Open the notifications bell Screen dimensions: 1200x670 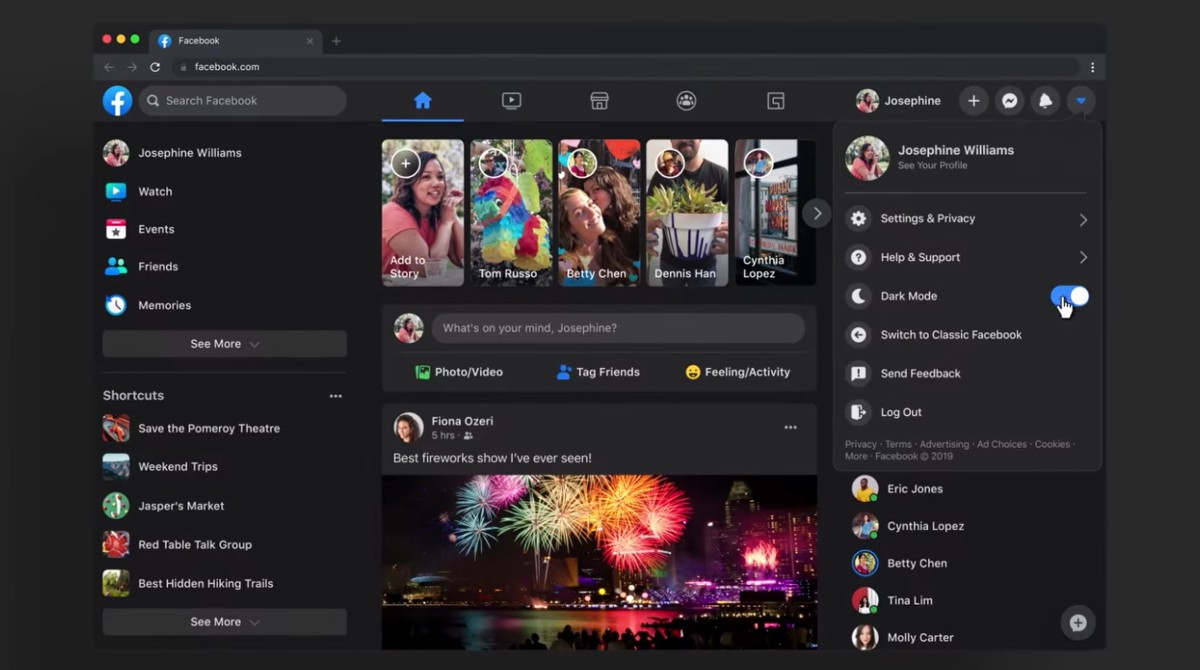(1045, 101)
